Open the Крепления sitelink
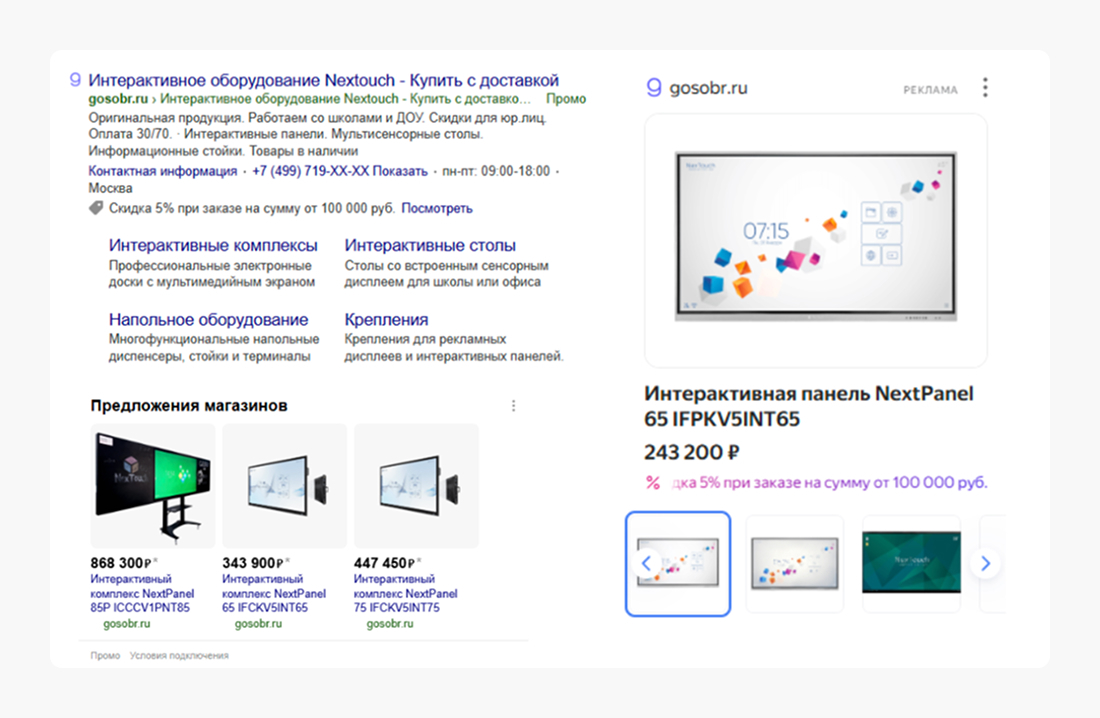This screenshot has width=1100, height=718. pos(387,319)
